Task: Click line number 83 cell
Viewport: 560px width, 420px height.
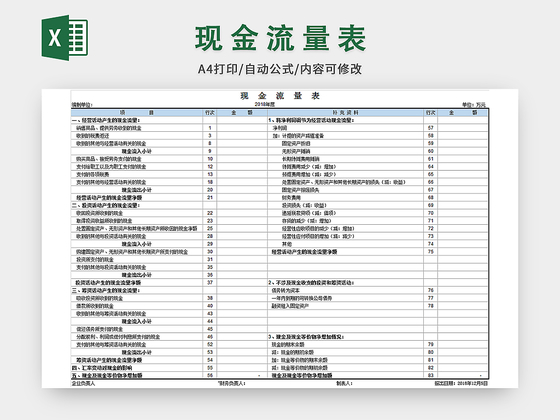Action: click(430, 375)
